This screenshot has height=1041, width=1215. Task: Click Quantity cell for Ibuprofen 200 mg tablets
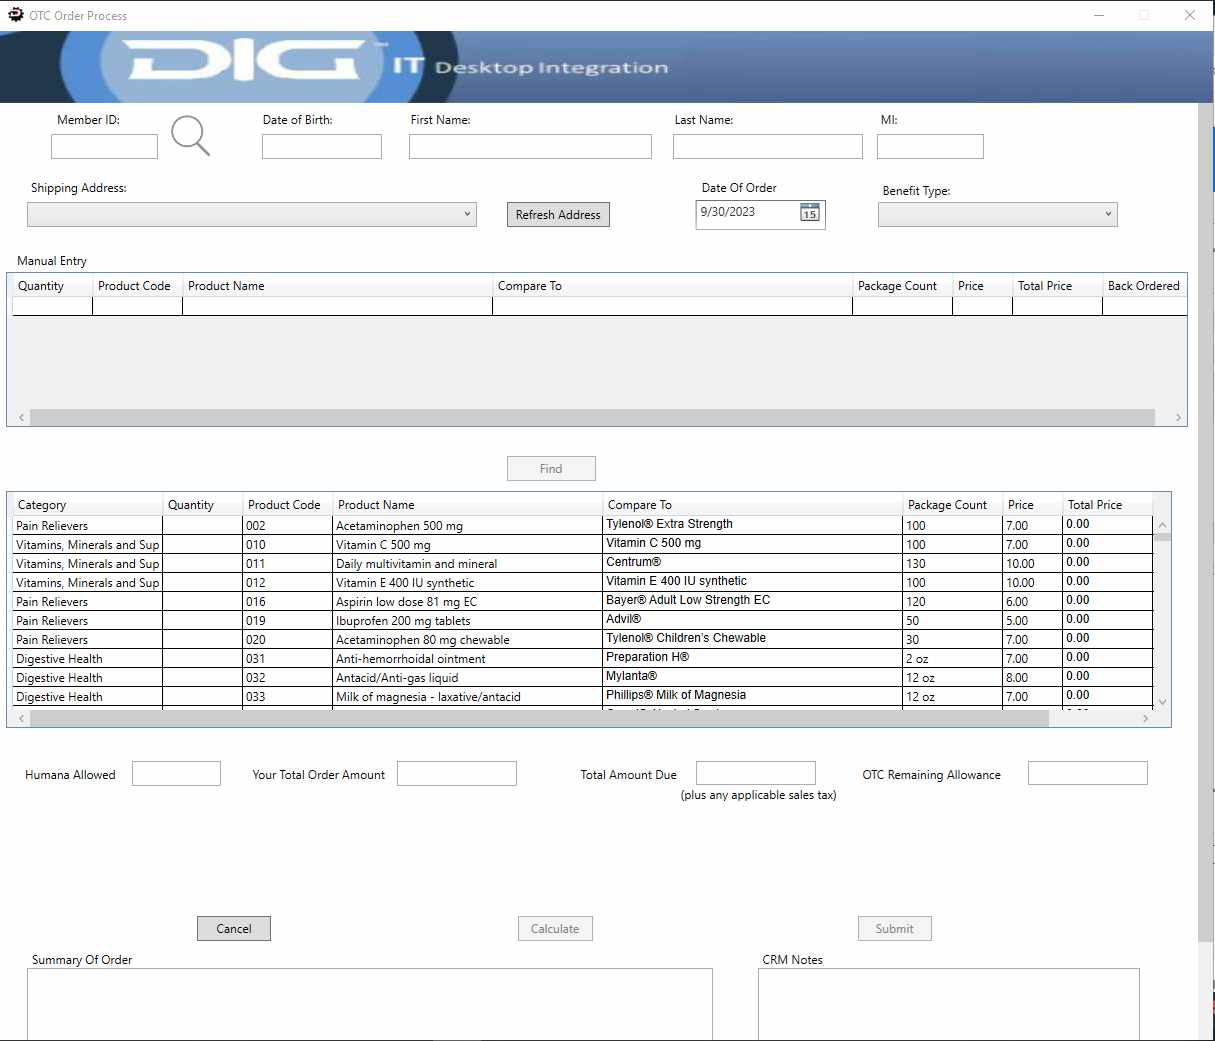(202, 621)
